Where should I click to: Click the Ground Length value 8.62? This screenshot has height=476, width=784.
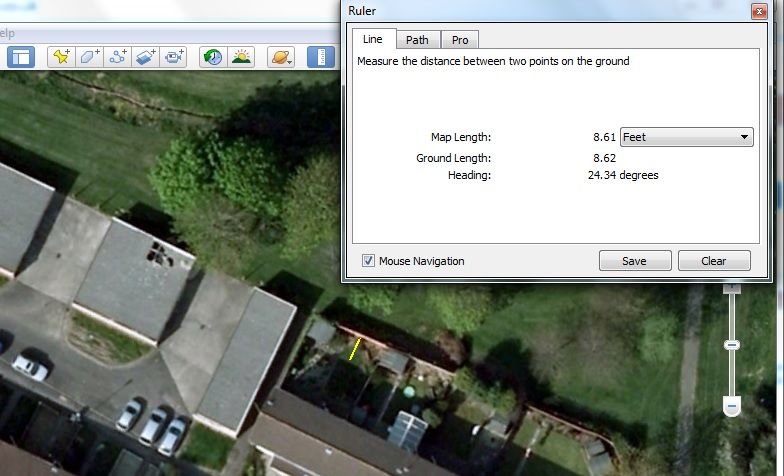coord(604,158)
